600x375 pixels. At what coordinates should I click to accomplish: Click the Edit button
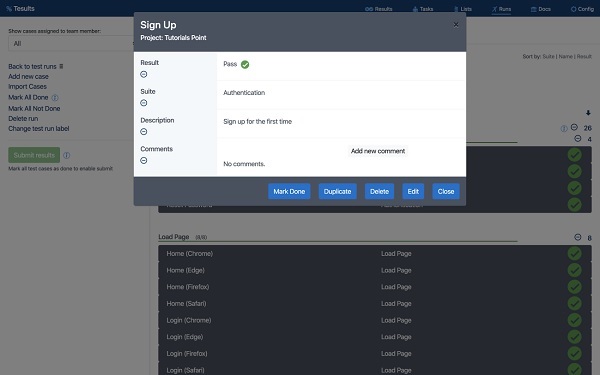(x=413, y=191)
